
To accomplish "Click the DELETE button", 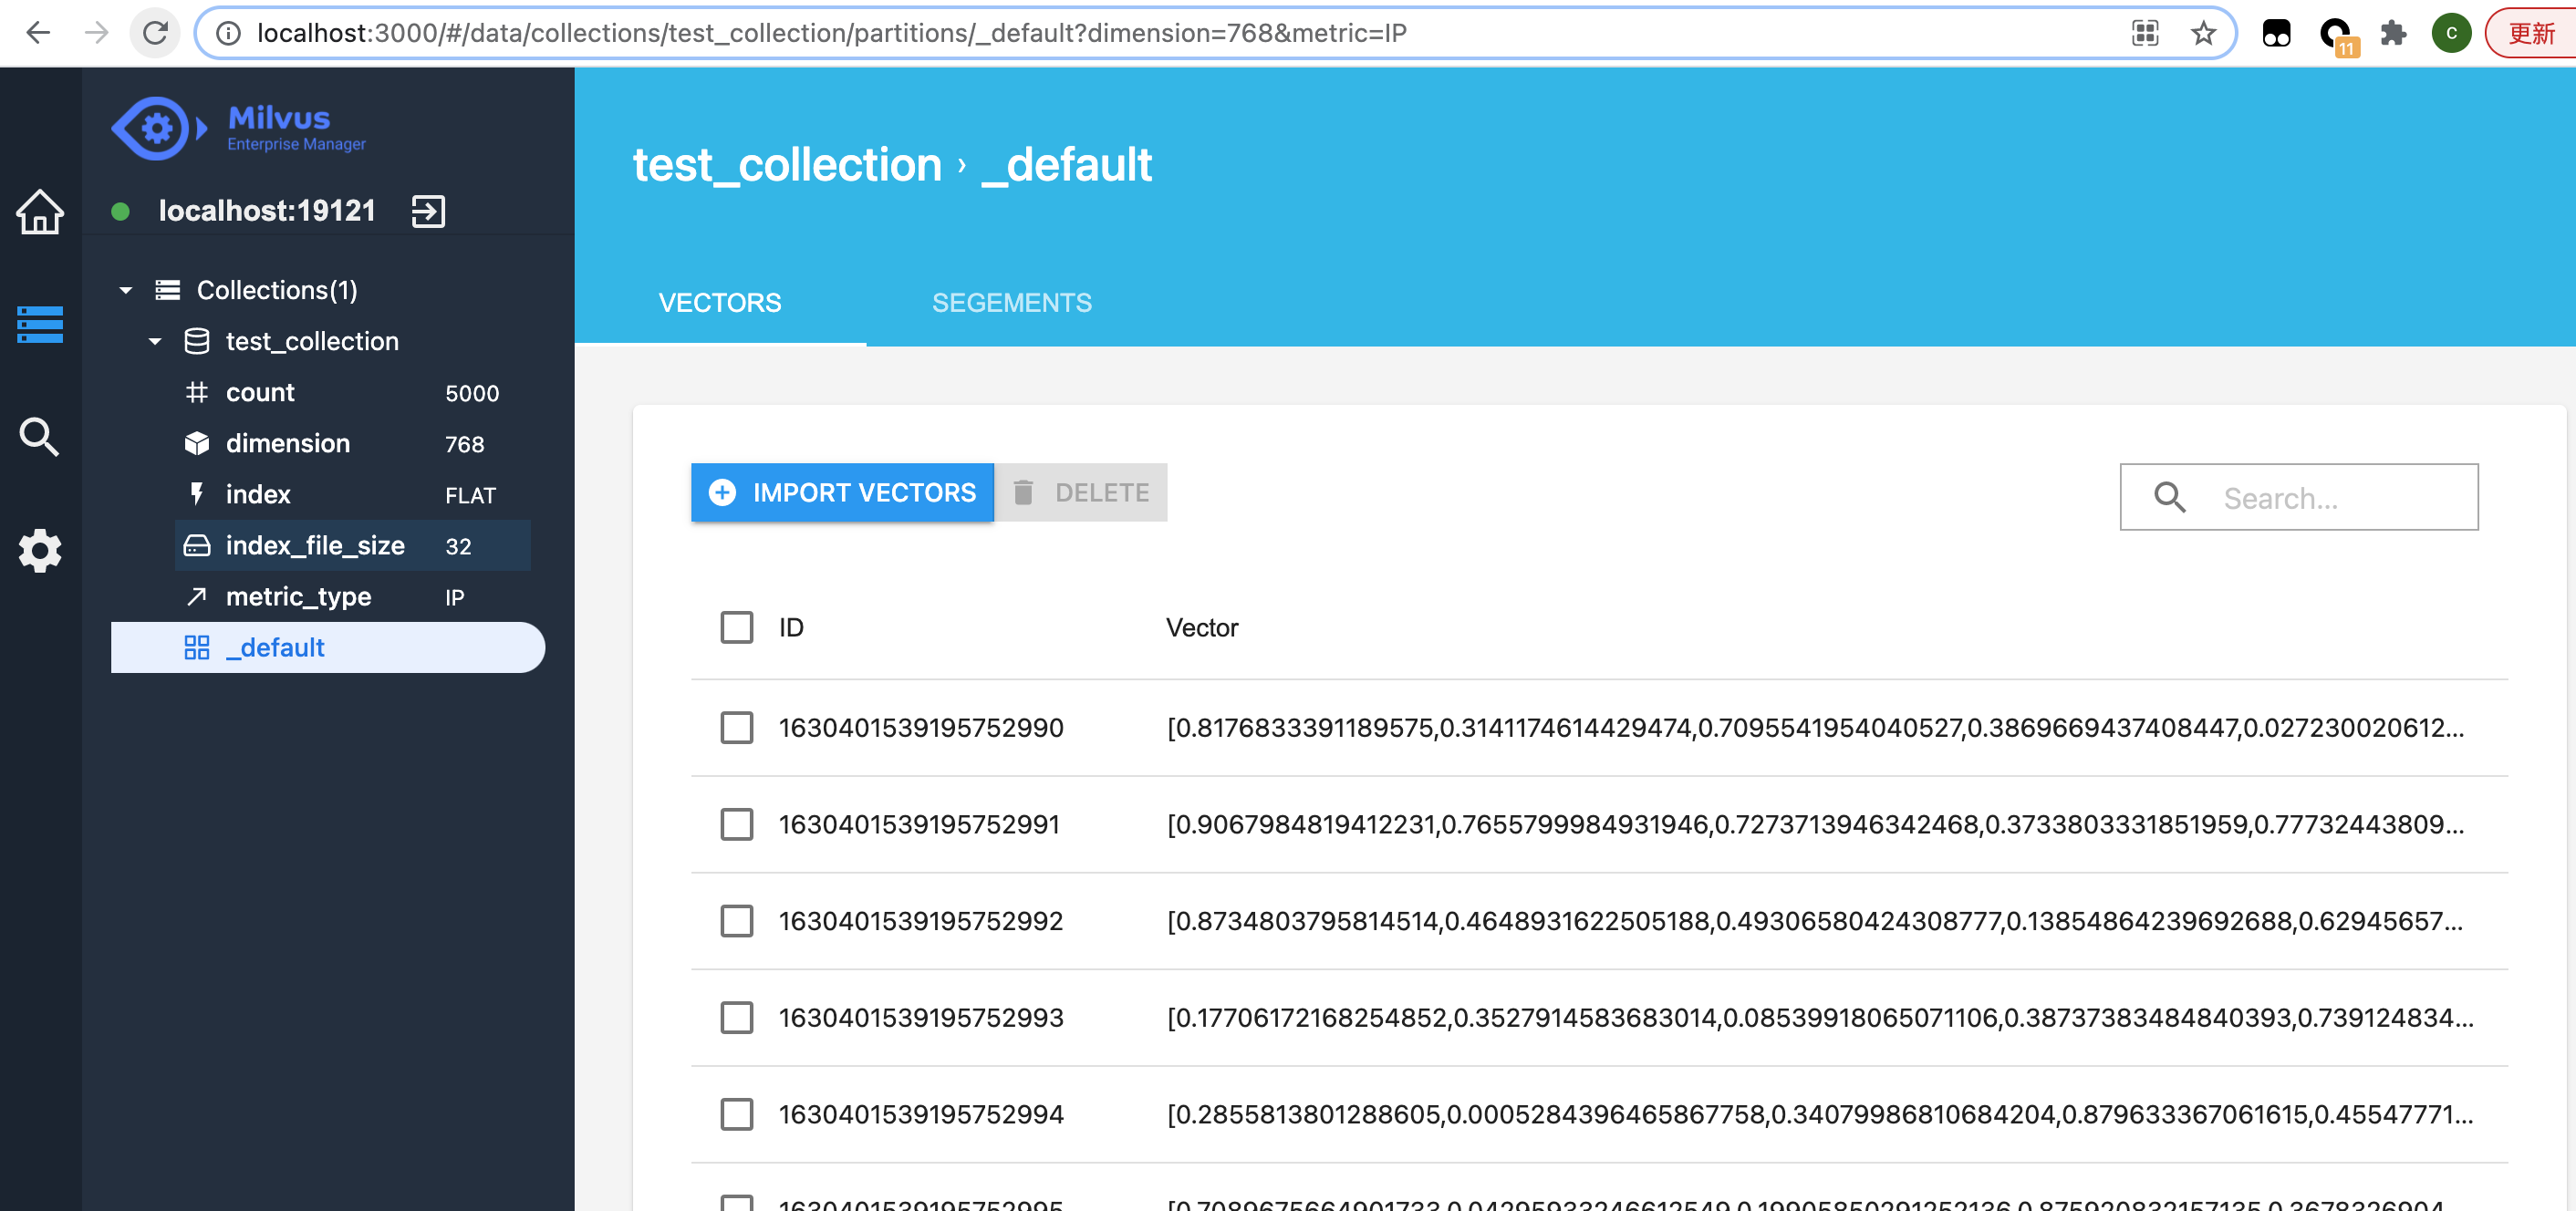I will coord(1081,492).
